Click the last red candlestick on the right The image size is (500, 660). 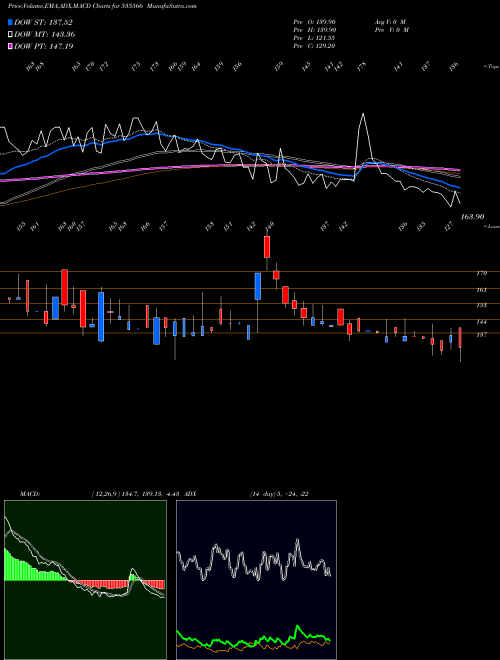click(x=460, y=338)
